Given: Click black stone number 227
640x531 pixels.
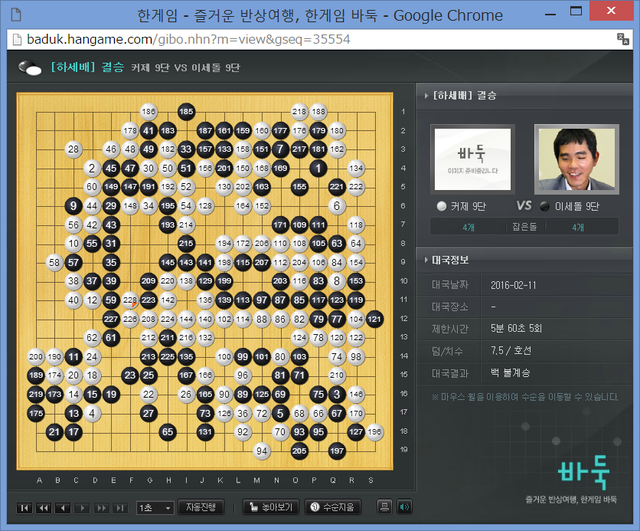Looking at the screenshot, I should click(x=111, y=319).
